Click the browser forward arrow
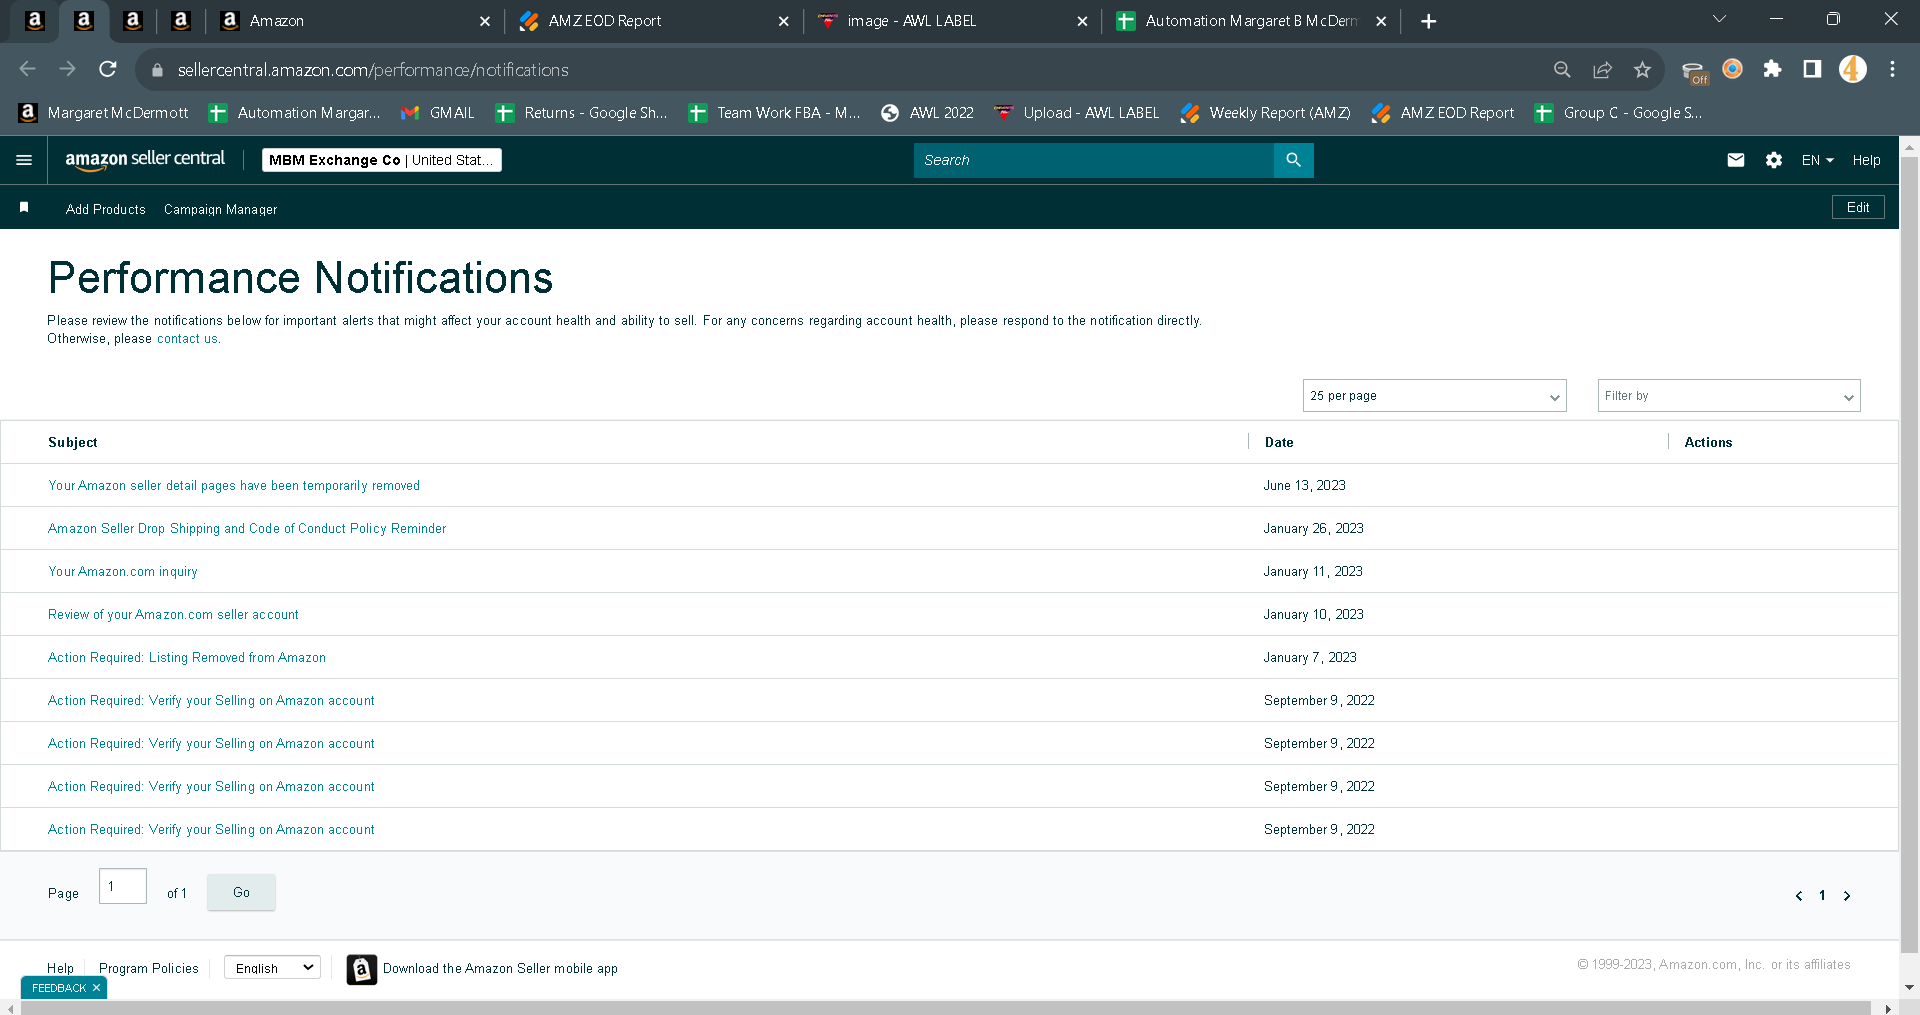 coord(68,69)
